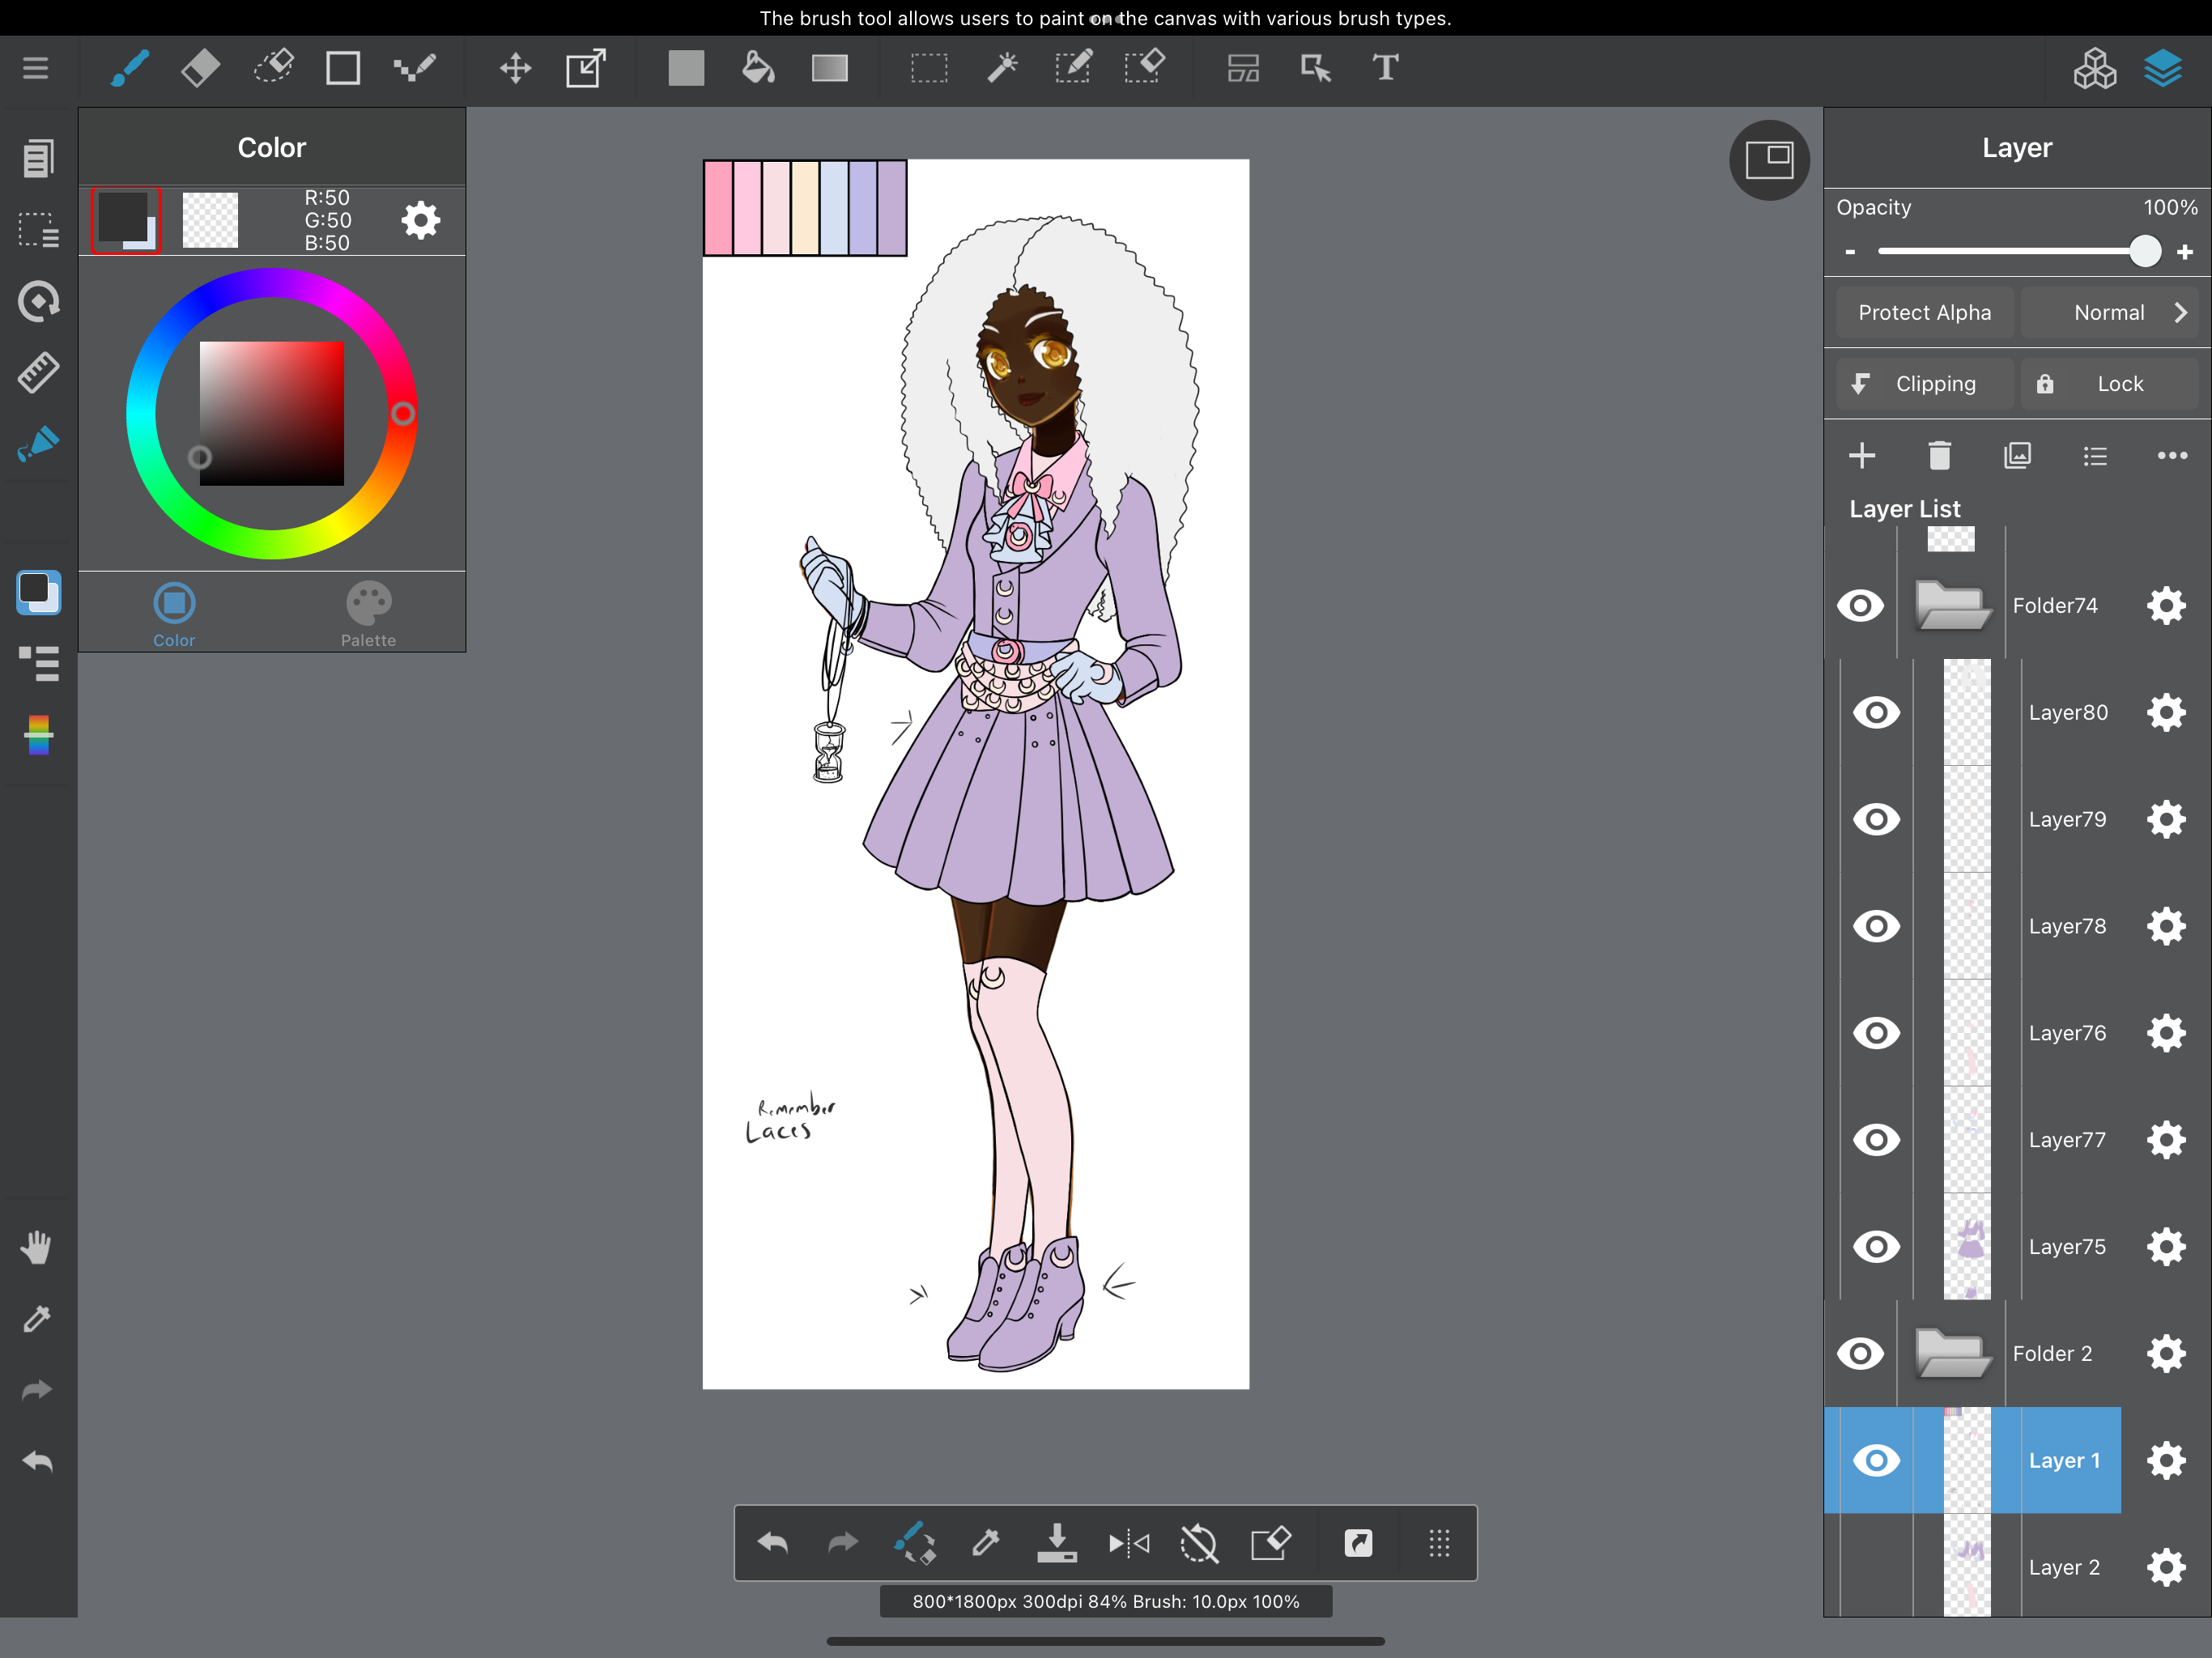The width and height of the screenshot is (2212, 1658).
Task: Delete layer with trash icon
Action: (x=1939, y=456)
